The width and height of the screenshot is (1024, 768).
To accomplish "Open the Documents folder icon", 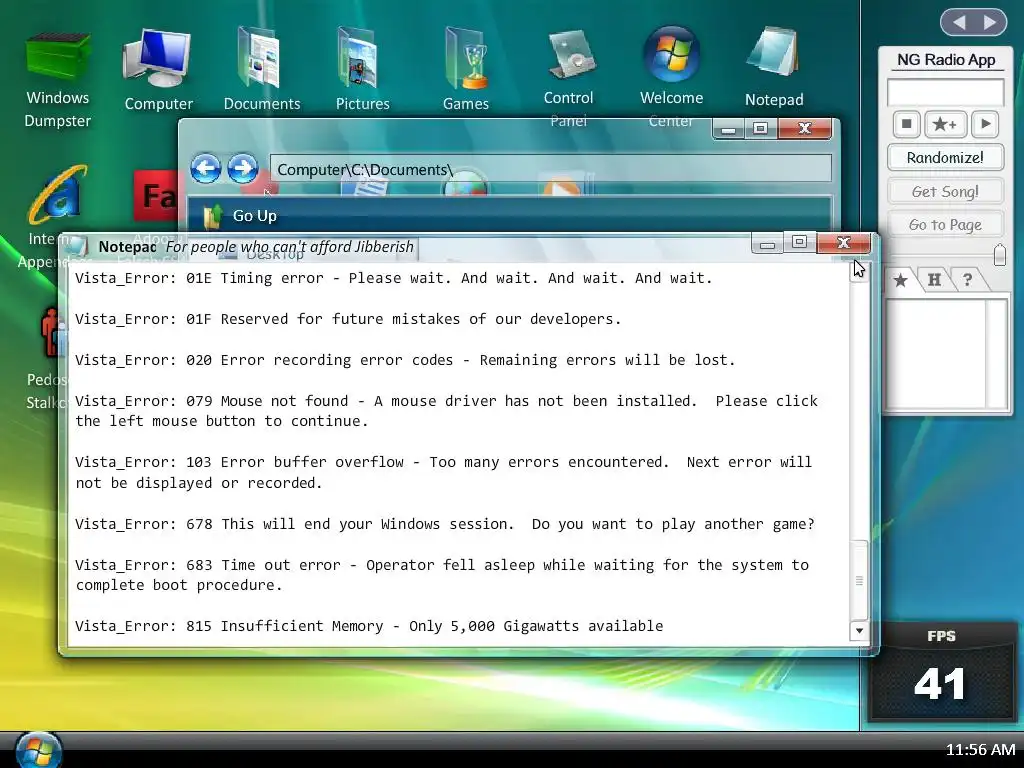I will [261, 70].
